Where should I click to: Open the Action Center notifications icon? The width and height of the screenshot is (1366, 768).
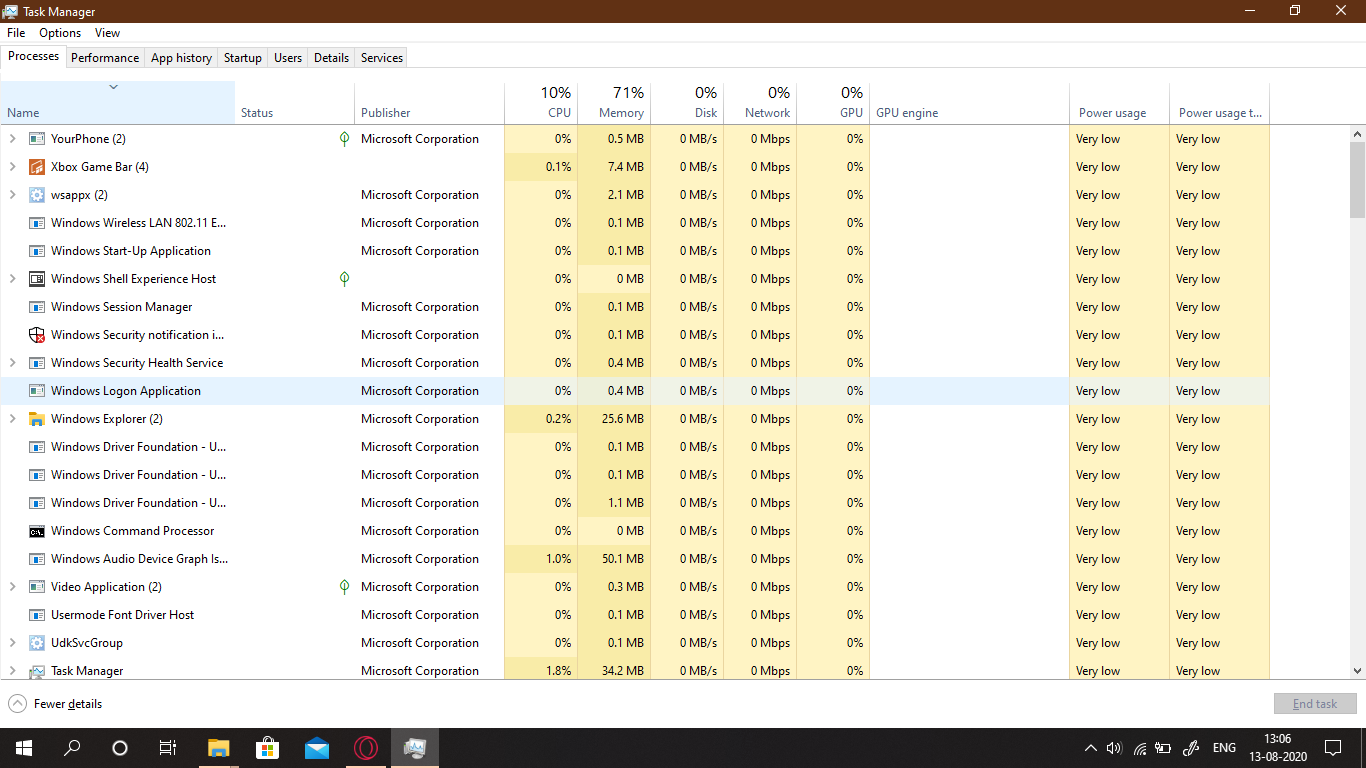click(x=1333, y=748)
